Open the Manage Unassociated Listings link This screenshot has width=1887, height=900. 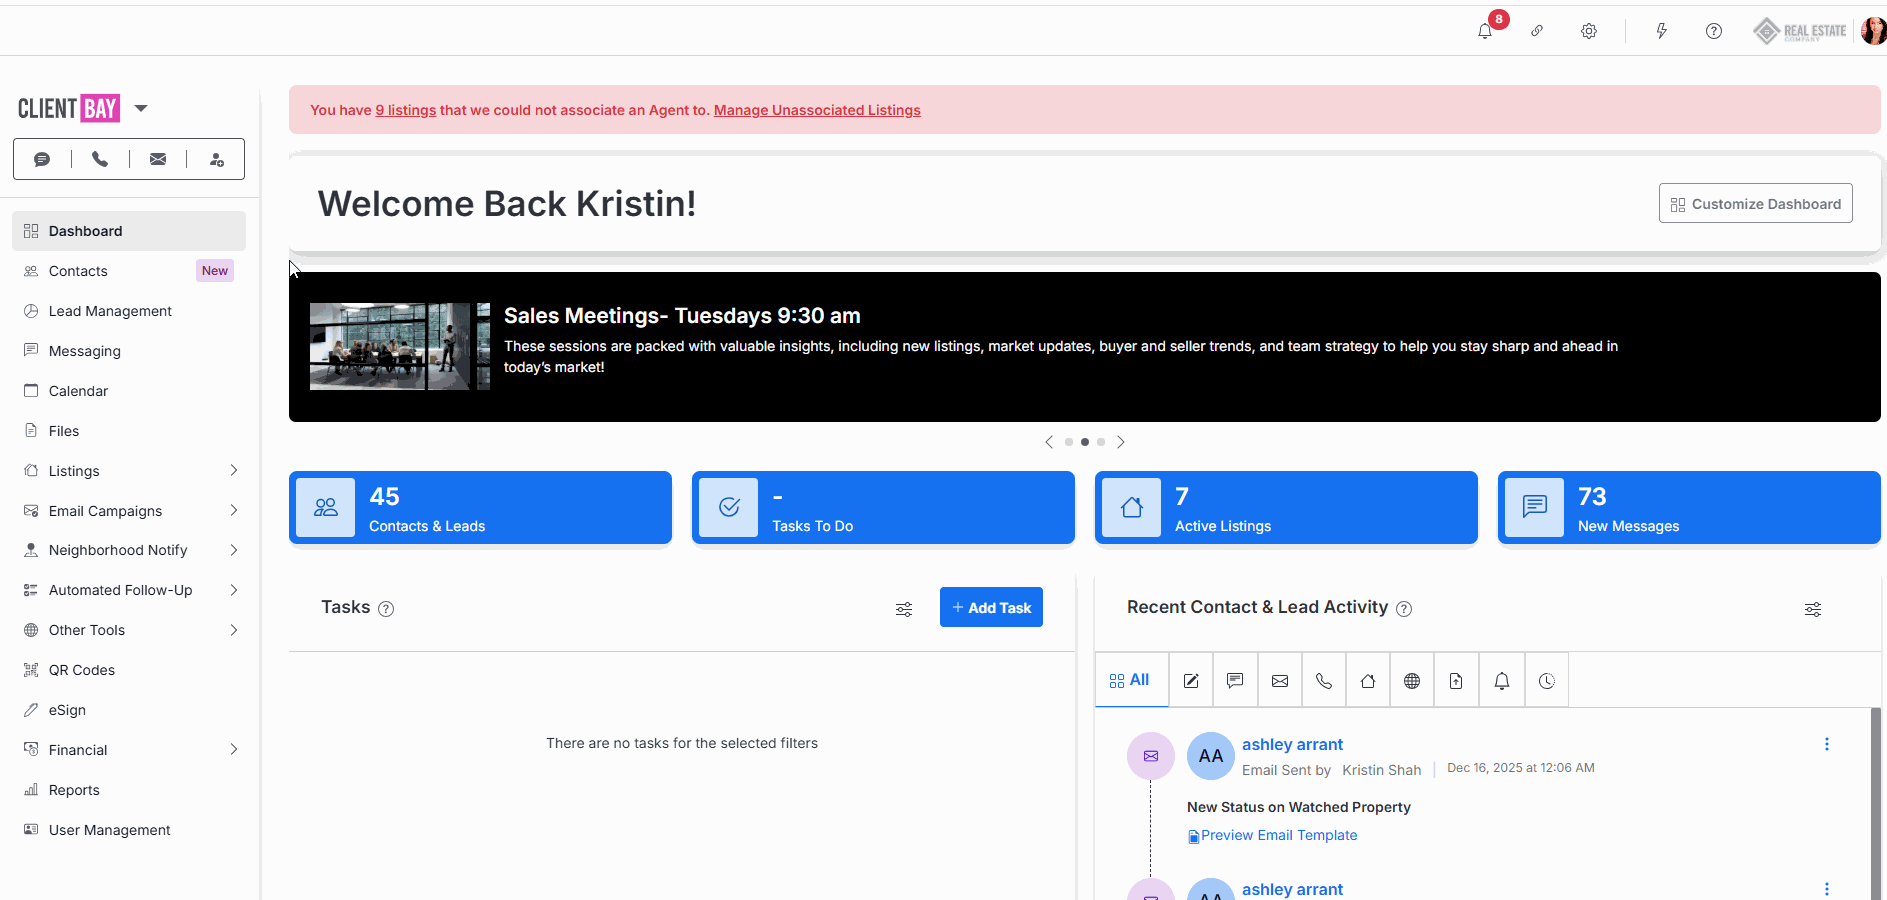(x=816, y=110)
